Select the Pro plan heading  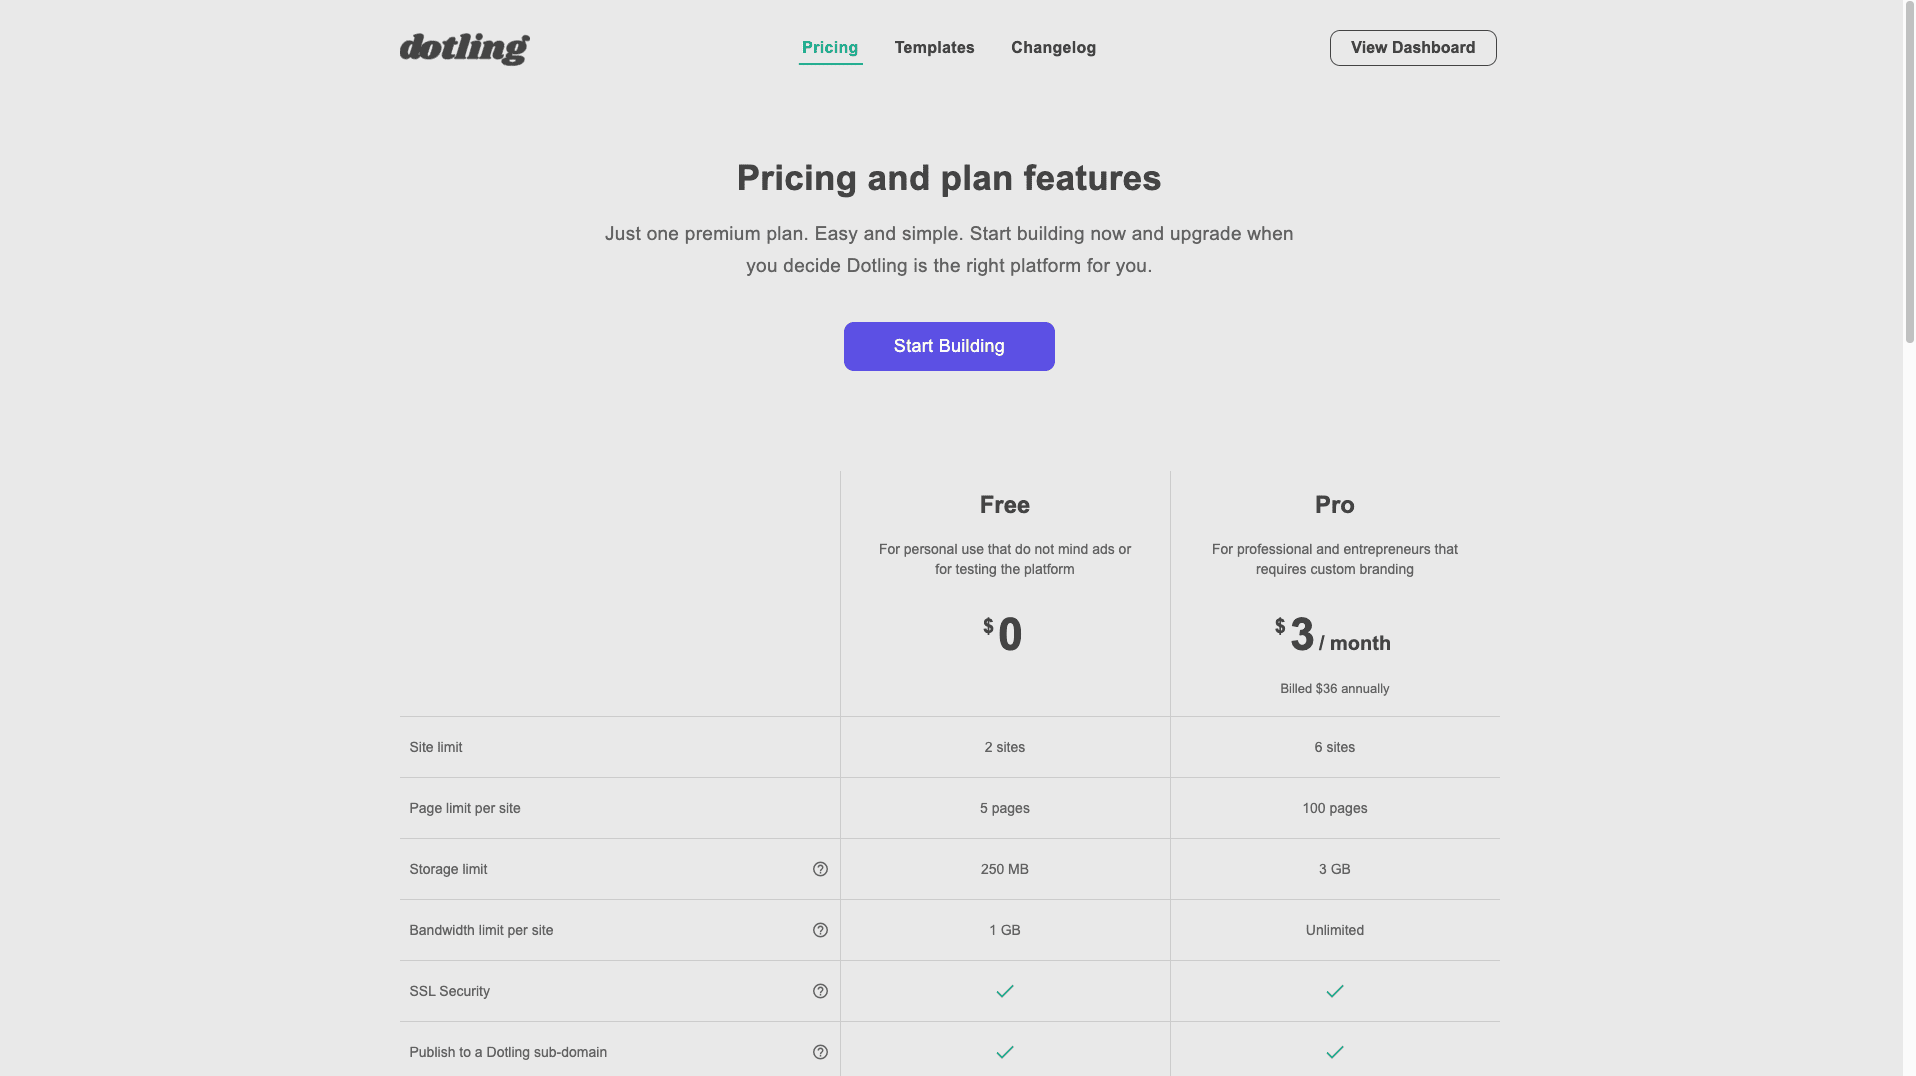(1334, 505)
